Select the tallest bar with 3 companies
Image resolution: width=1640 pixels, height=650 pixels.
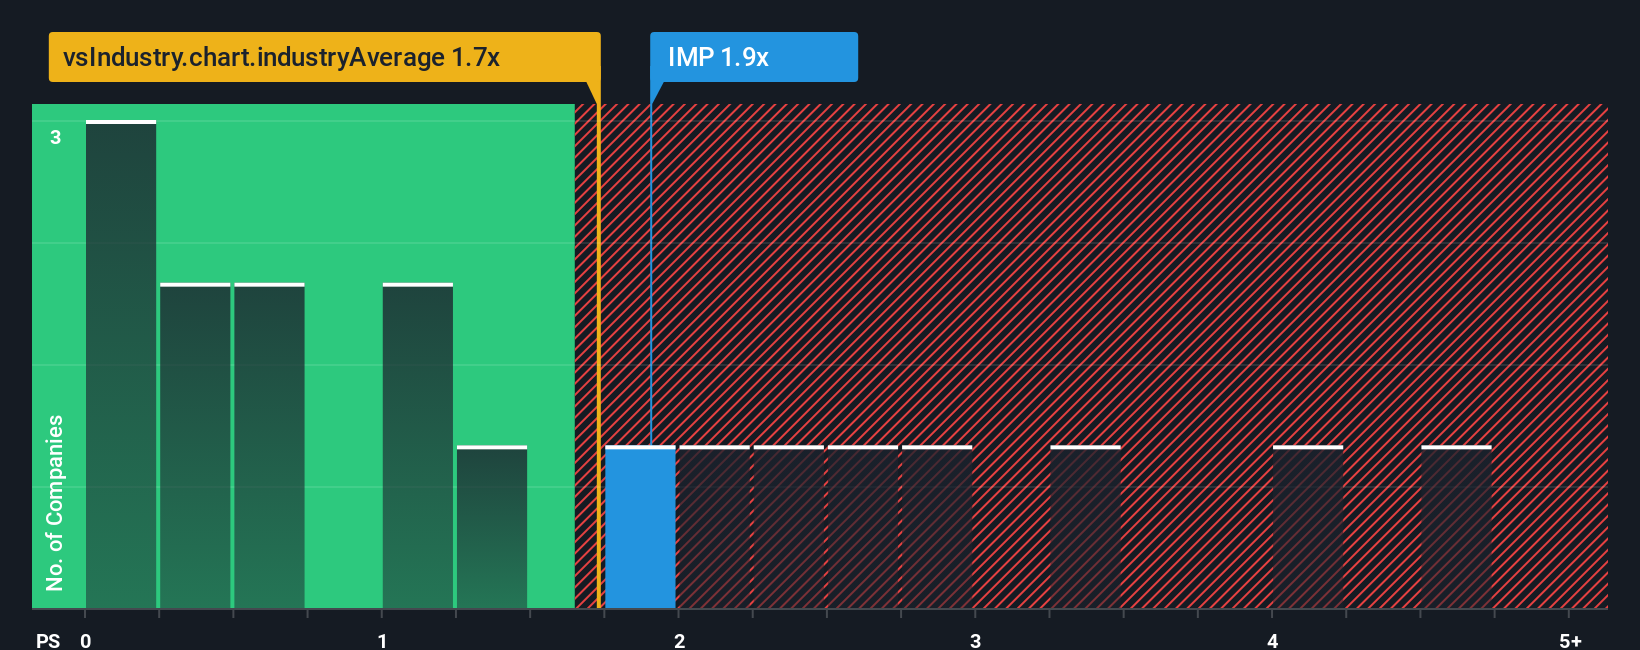pos(121,364)
